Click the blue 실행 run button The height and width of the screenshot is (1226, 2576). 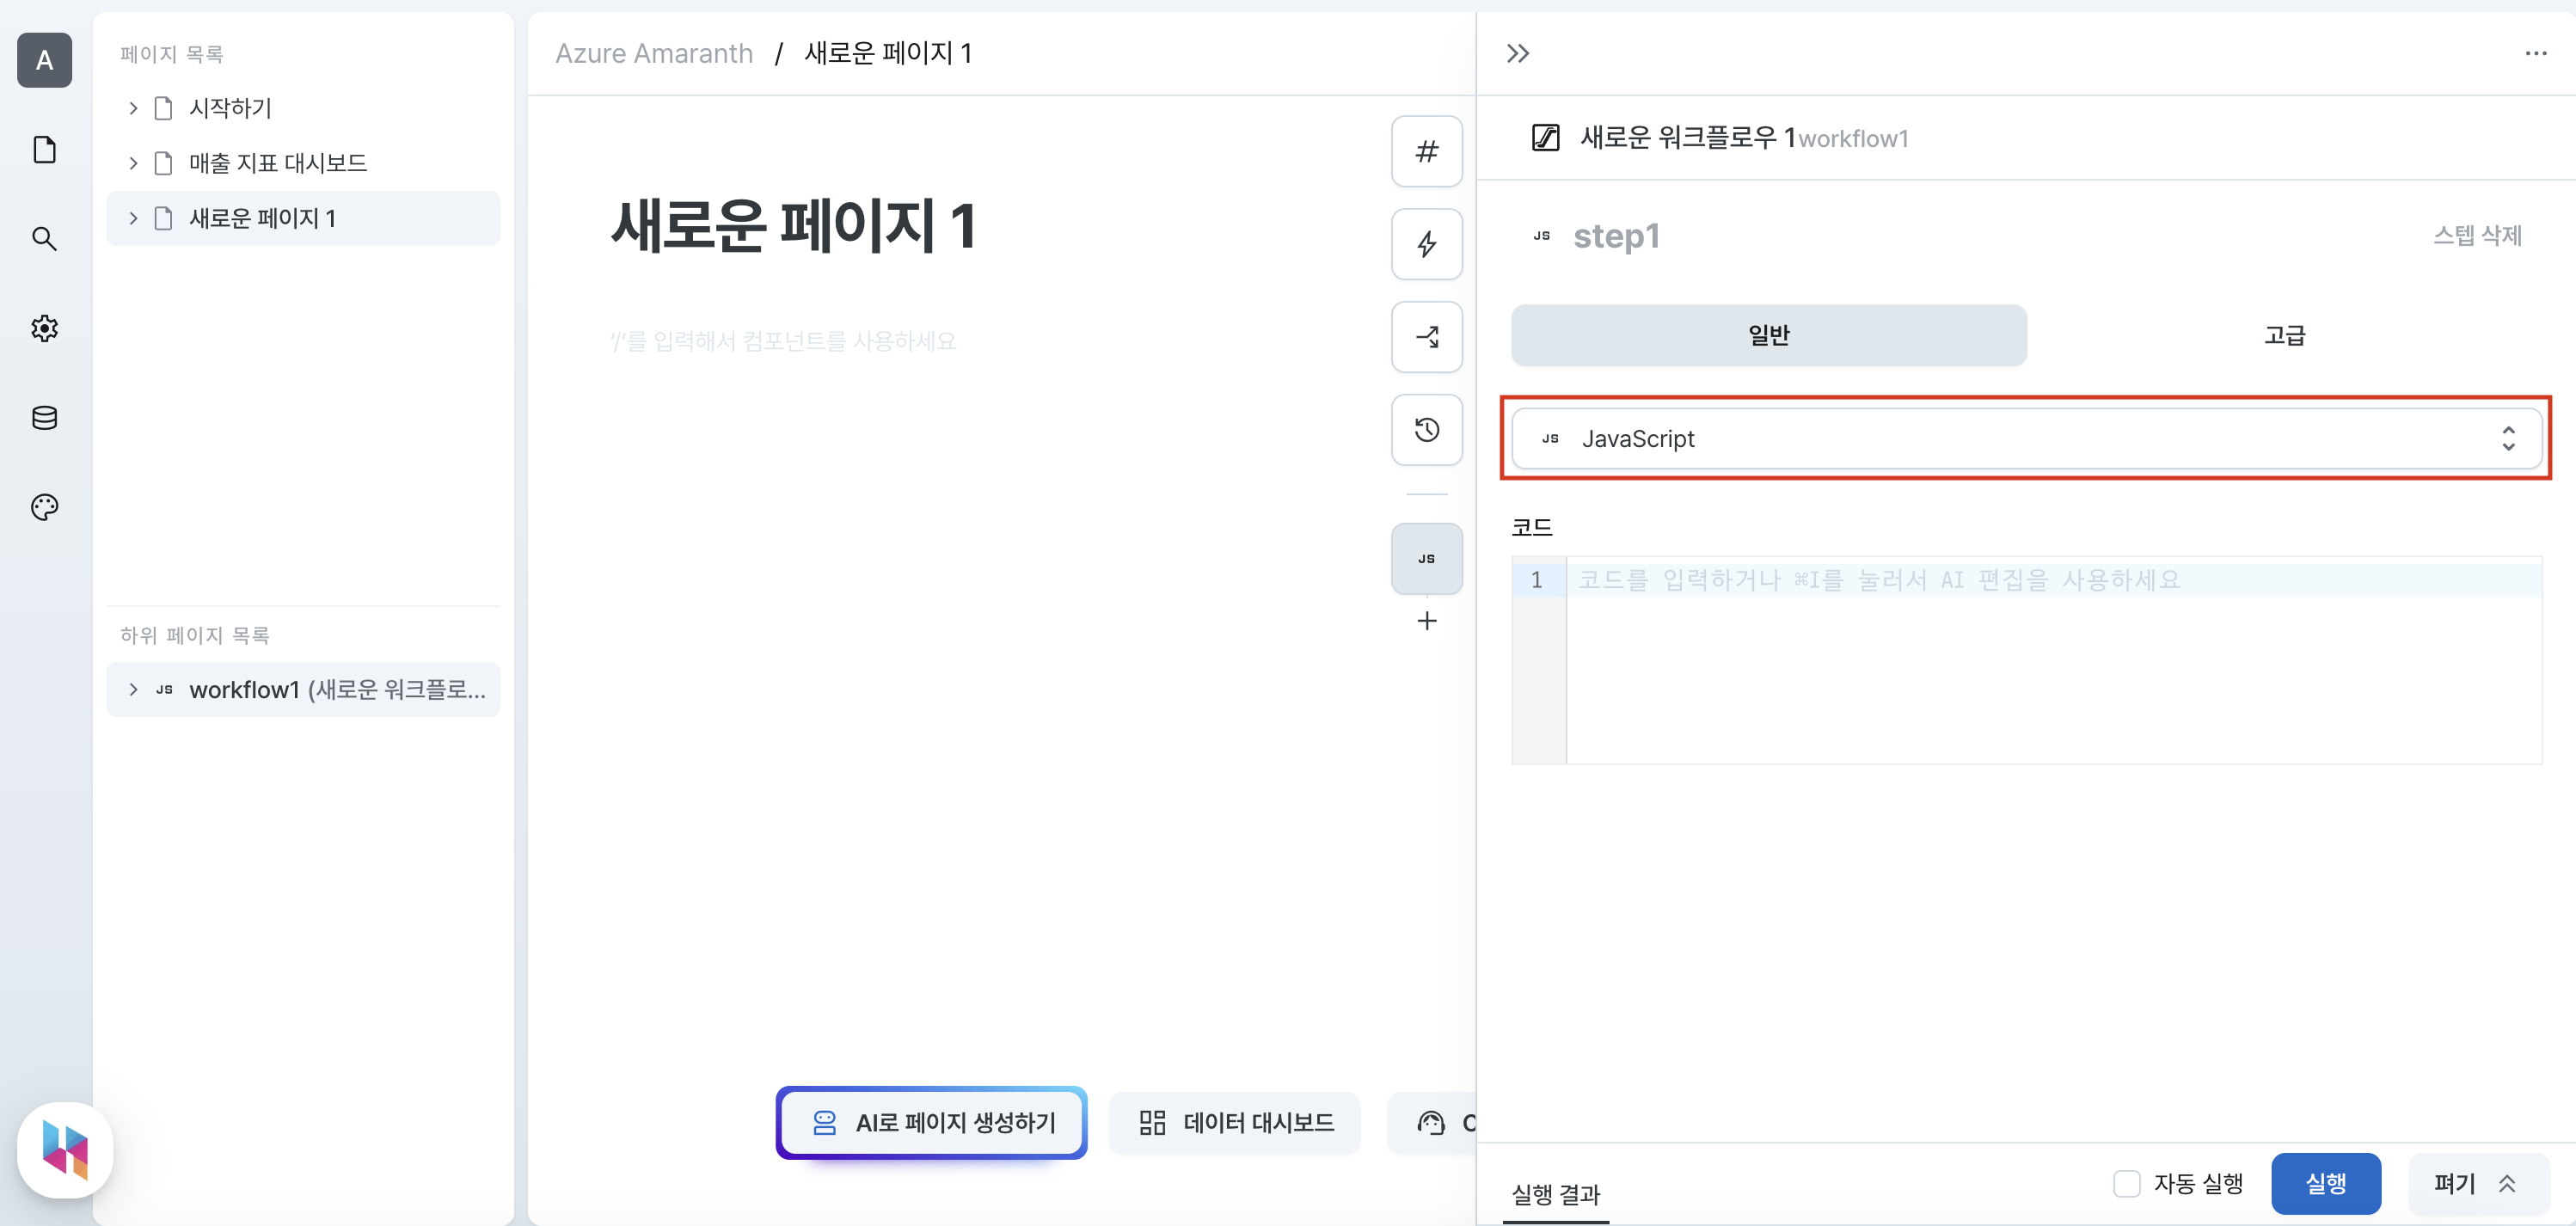(2326, 1184)
